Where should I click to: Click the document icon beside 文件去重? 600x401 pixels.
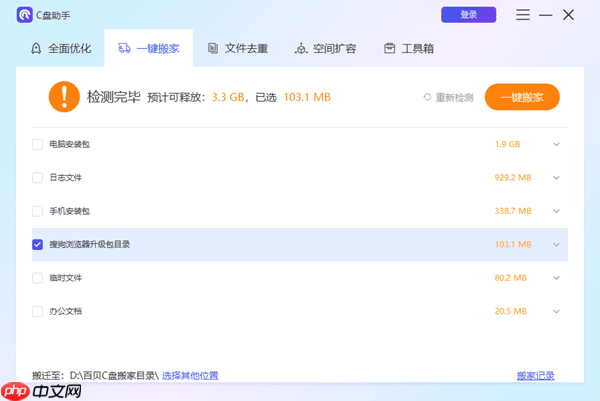click(213, 48)
